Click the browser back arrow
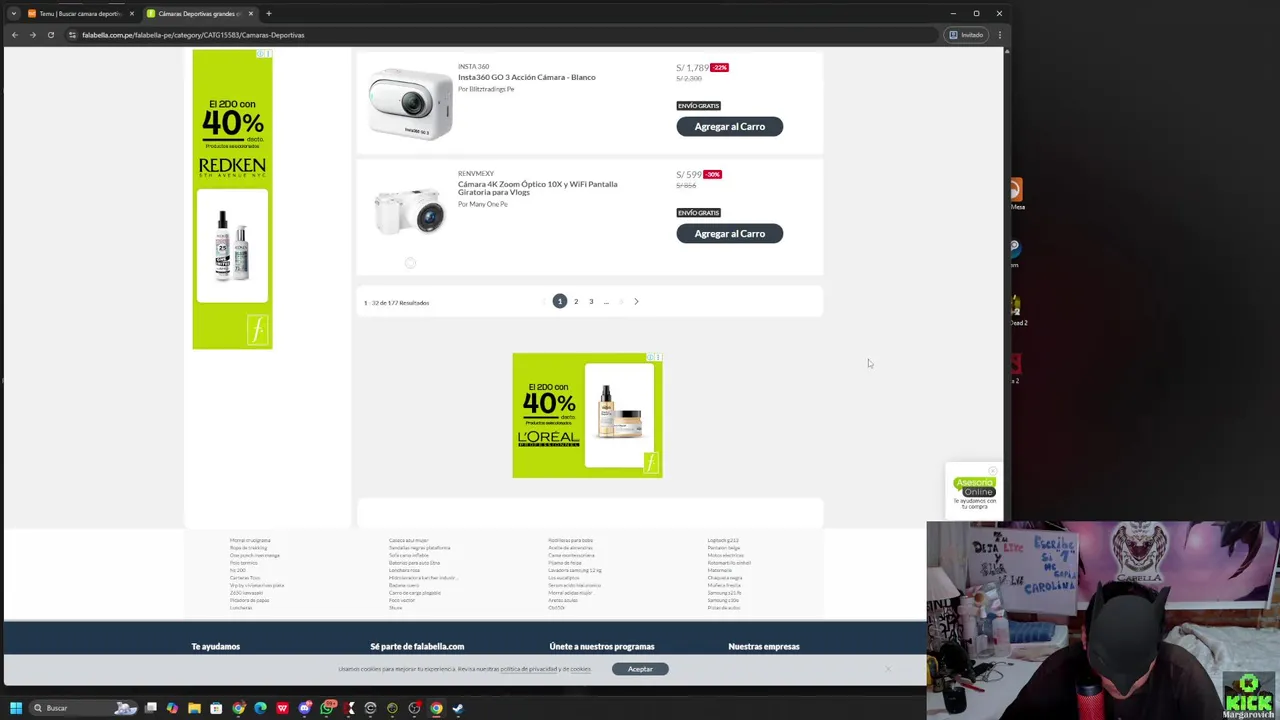The image size is (1280, 720). 15,35
